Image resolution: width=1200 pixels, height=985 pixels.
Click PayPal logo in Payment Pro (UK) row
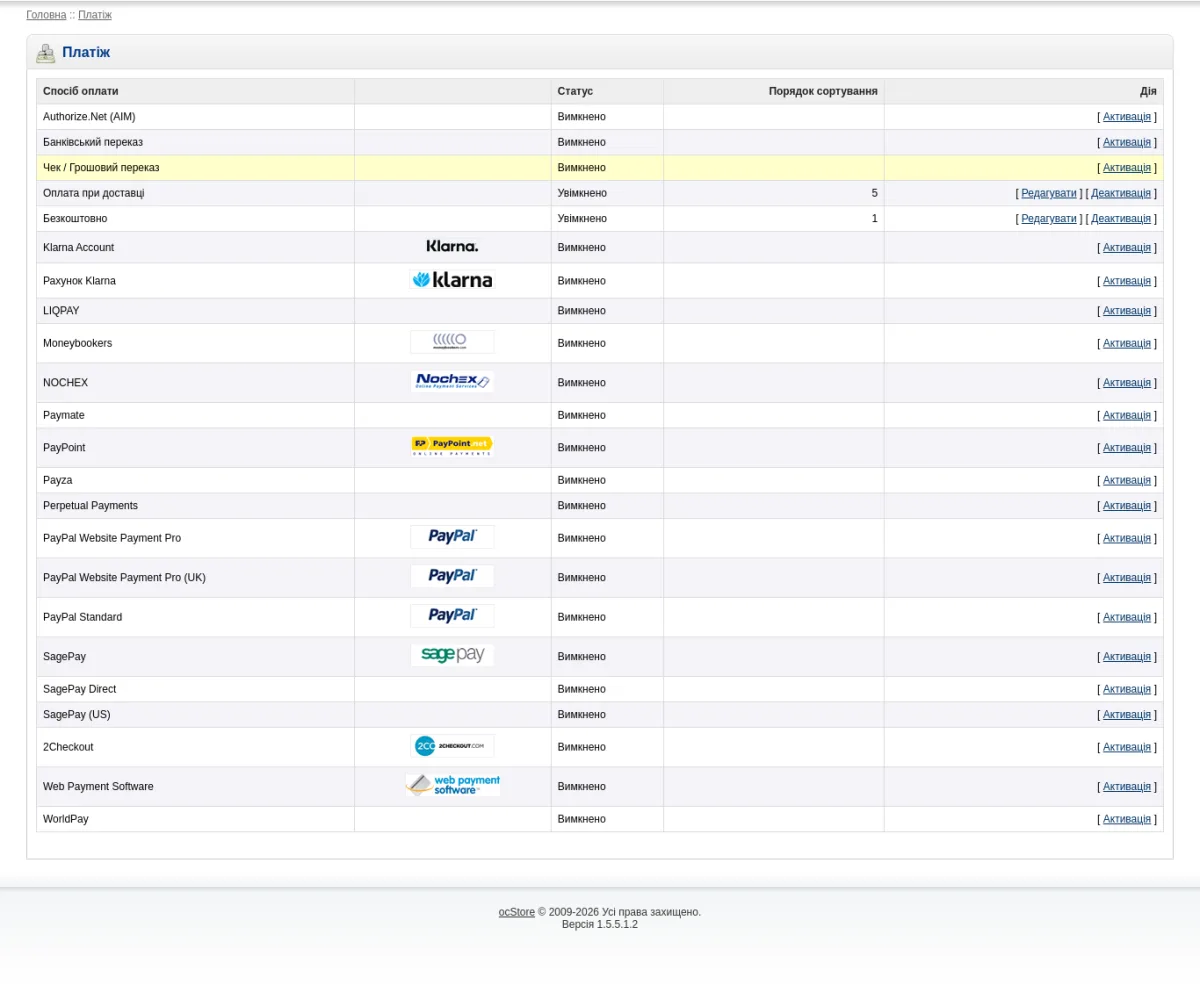(452, 576)
